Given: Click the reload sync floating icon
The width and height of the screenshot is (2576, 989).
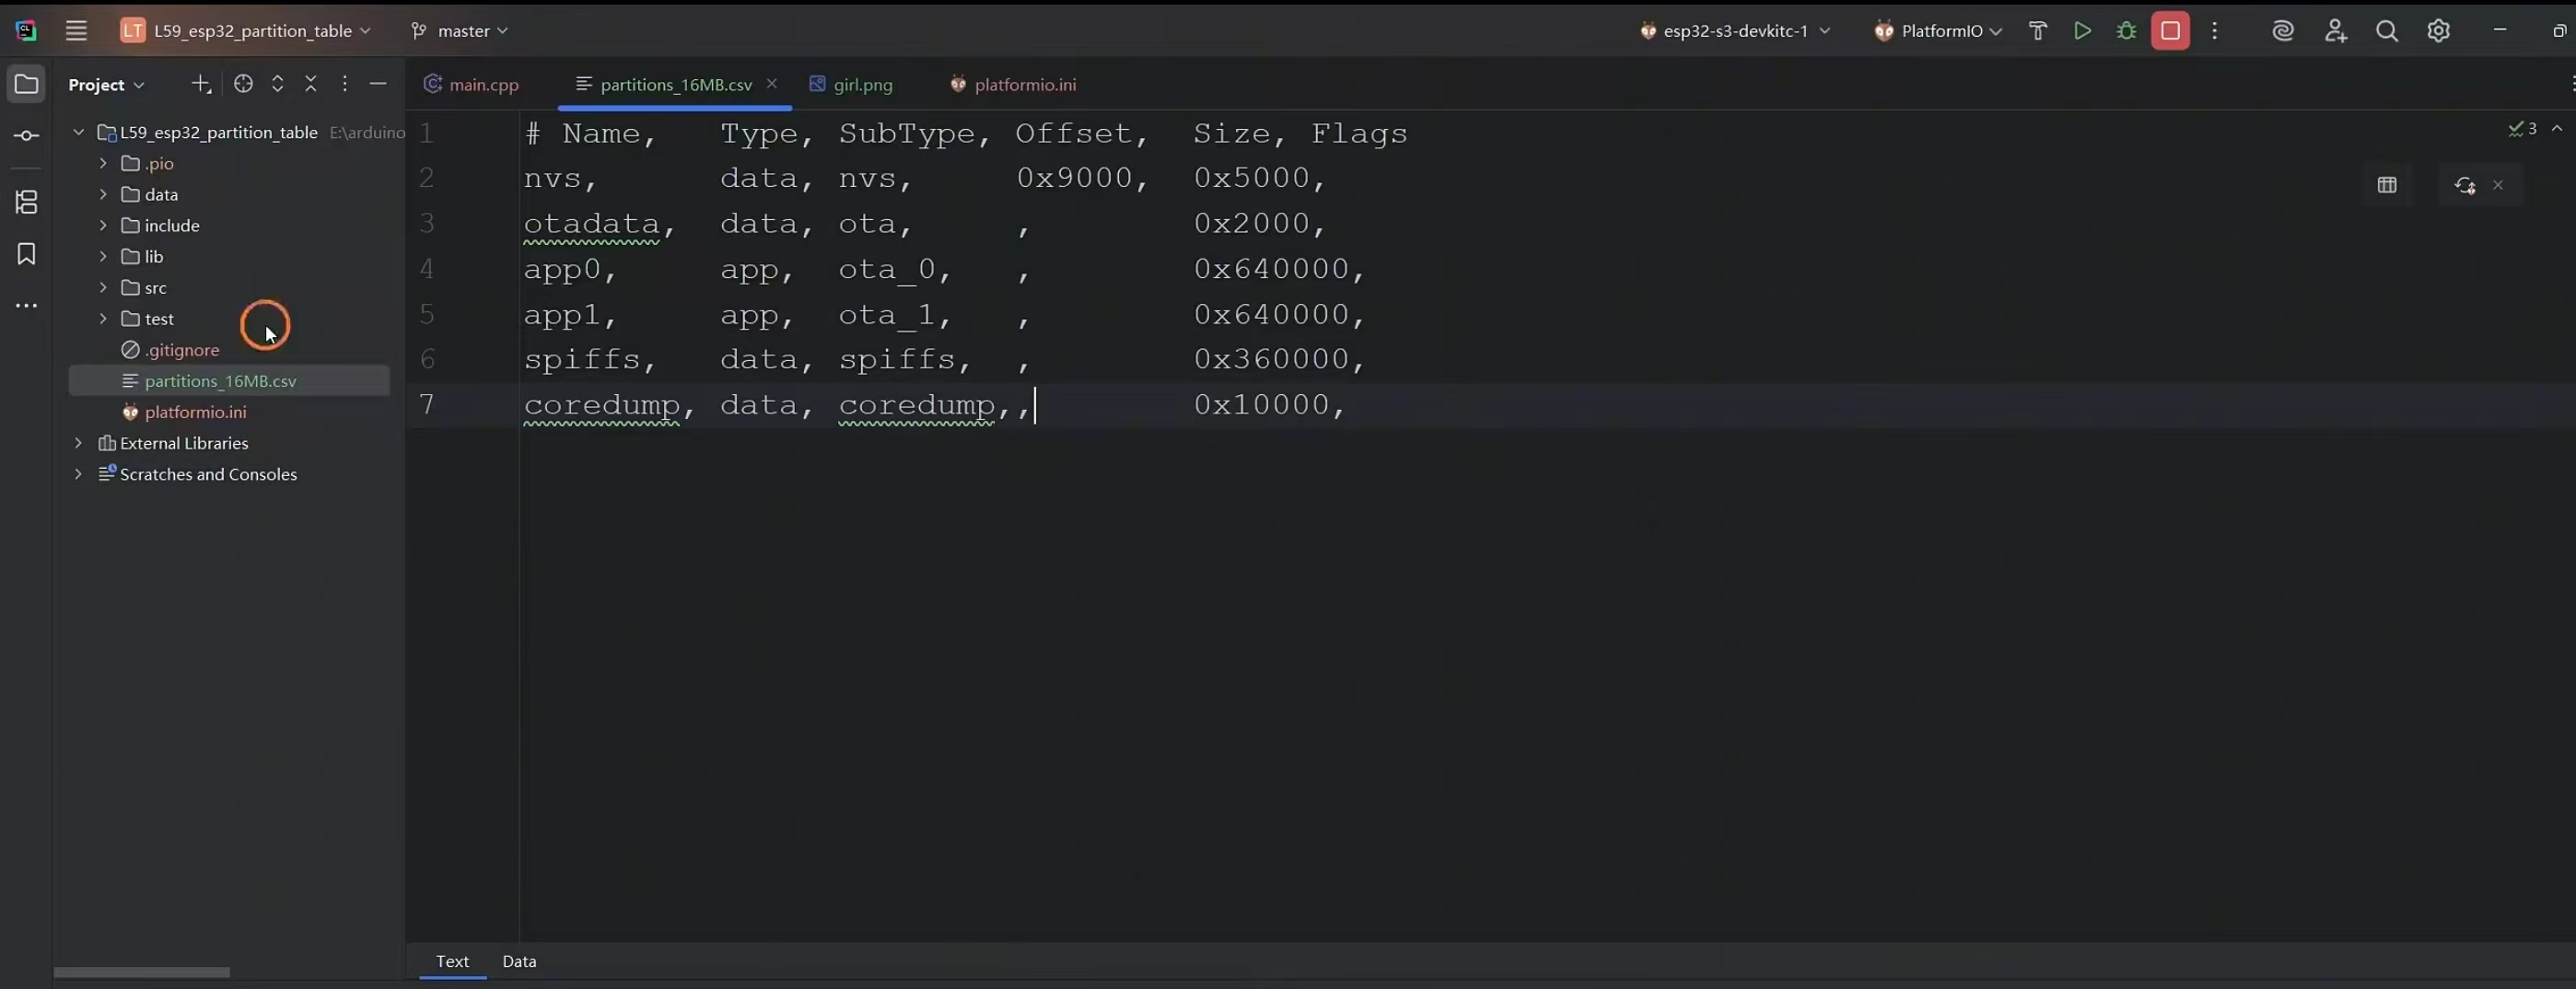Looking at the screenshot, I should 2464,185.
